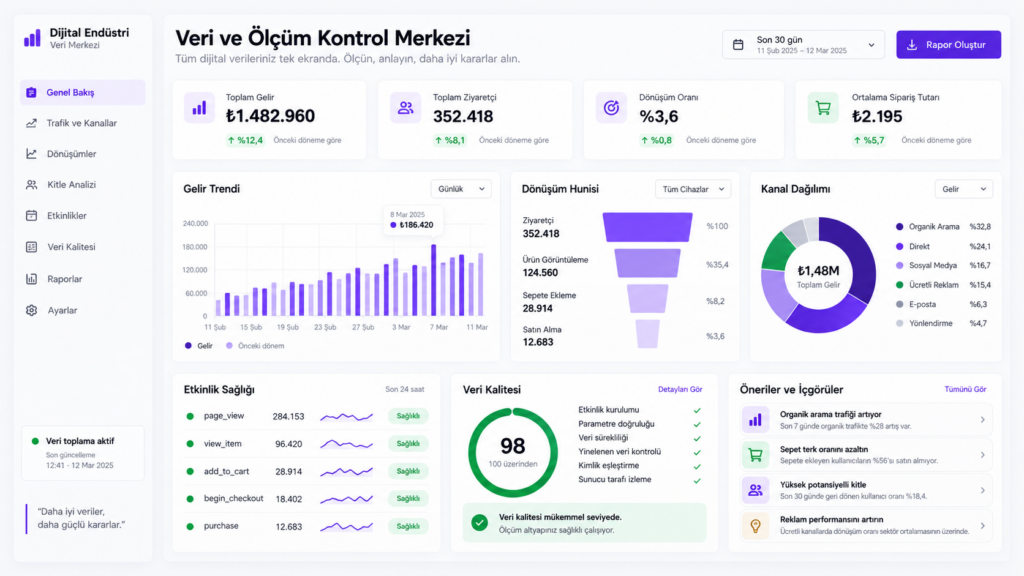Click the Sağlıklı badge for add_to_cart
The image size is (1024, 576).
(x=408, y=471)
